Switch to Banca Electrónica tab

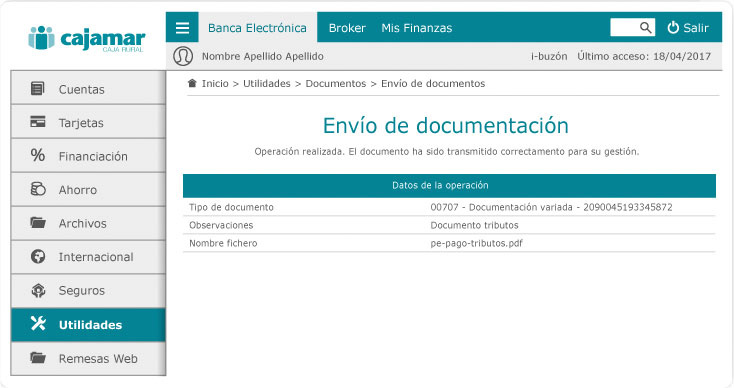click(257, 28)
